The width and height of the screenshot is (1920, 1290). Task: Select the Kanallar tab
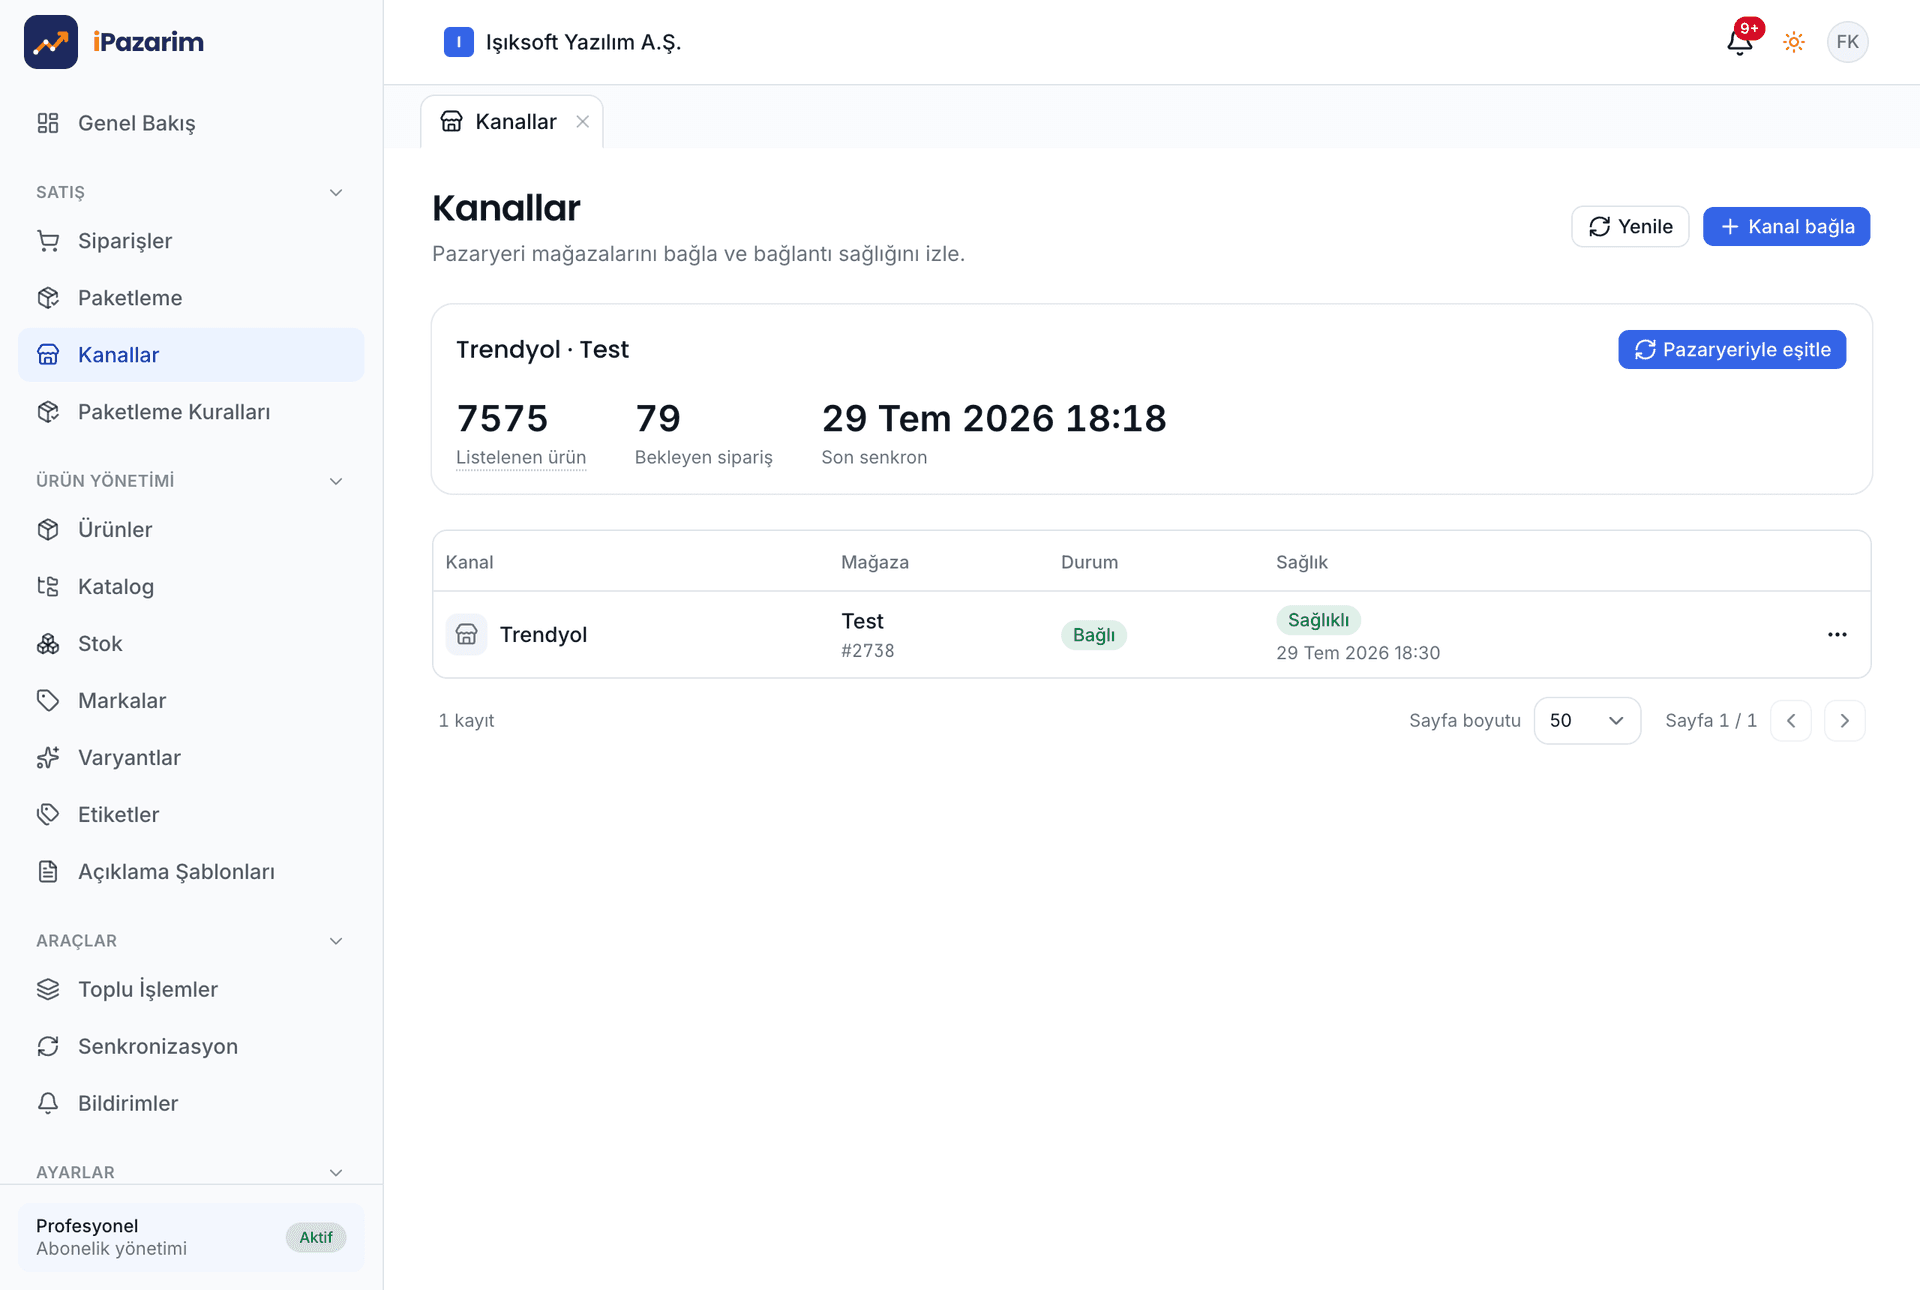(x=511, y=122)
